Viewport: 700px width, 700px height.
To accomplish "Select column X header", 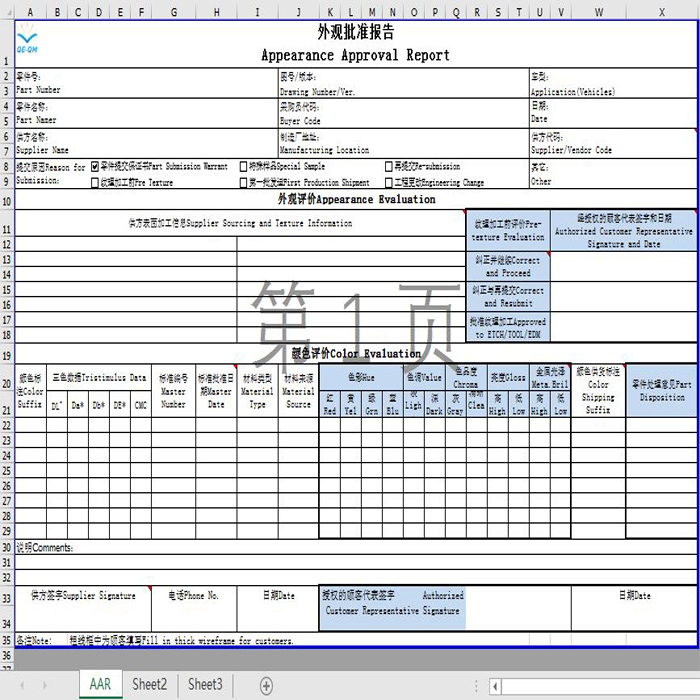I will coord(662,12).
